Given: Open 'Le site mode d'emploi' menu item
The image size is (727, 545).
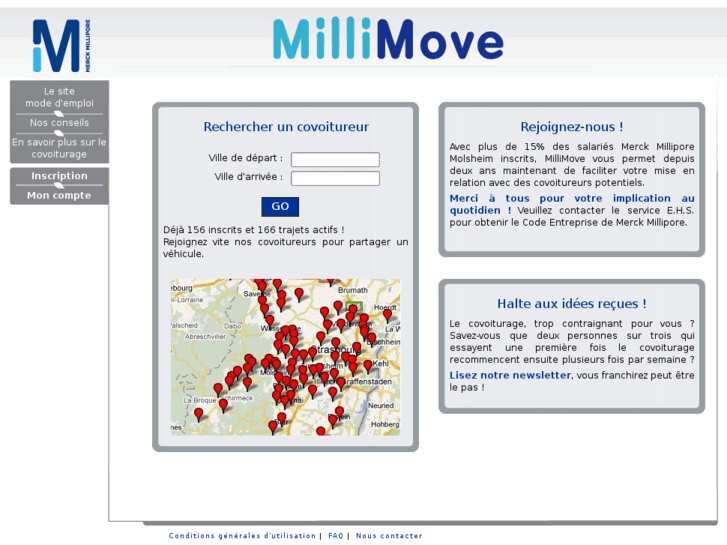Looking at the screenshot, I should 59,97.
